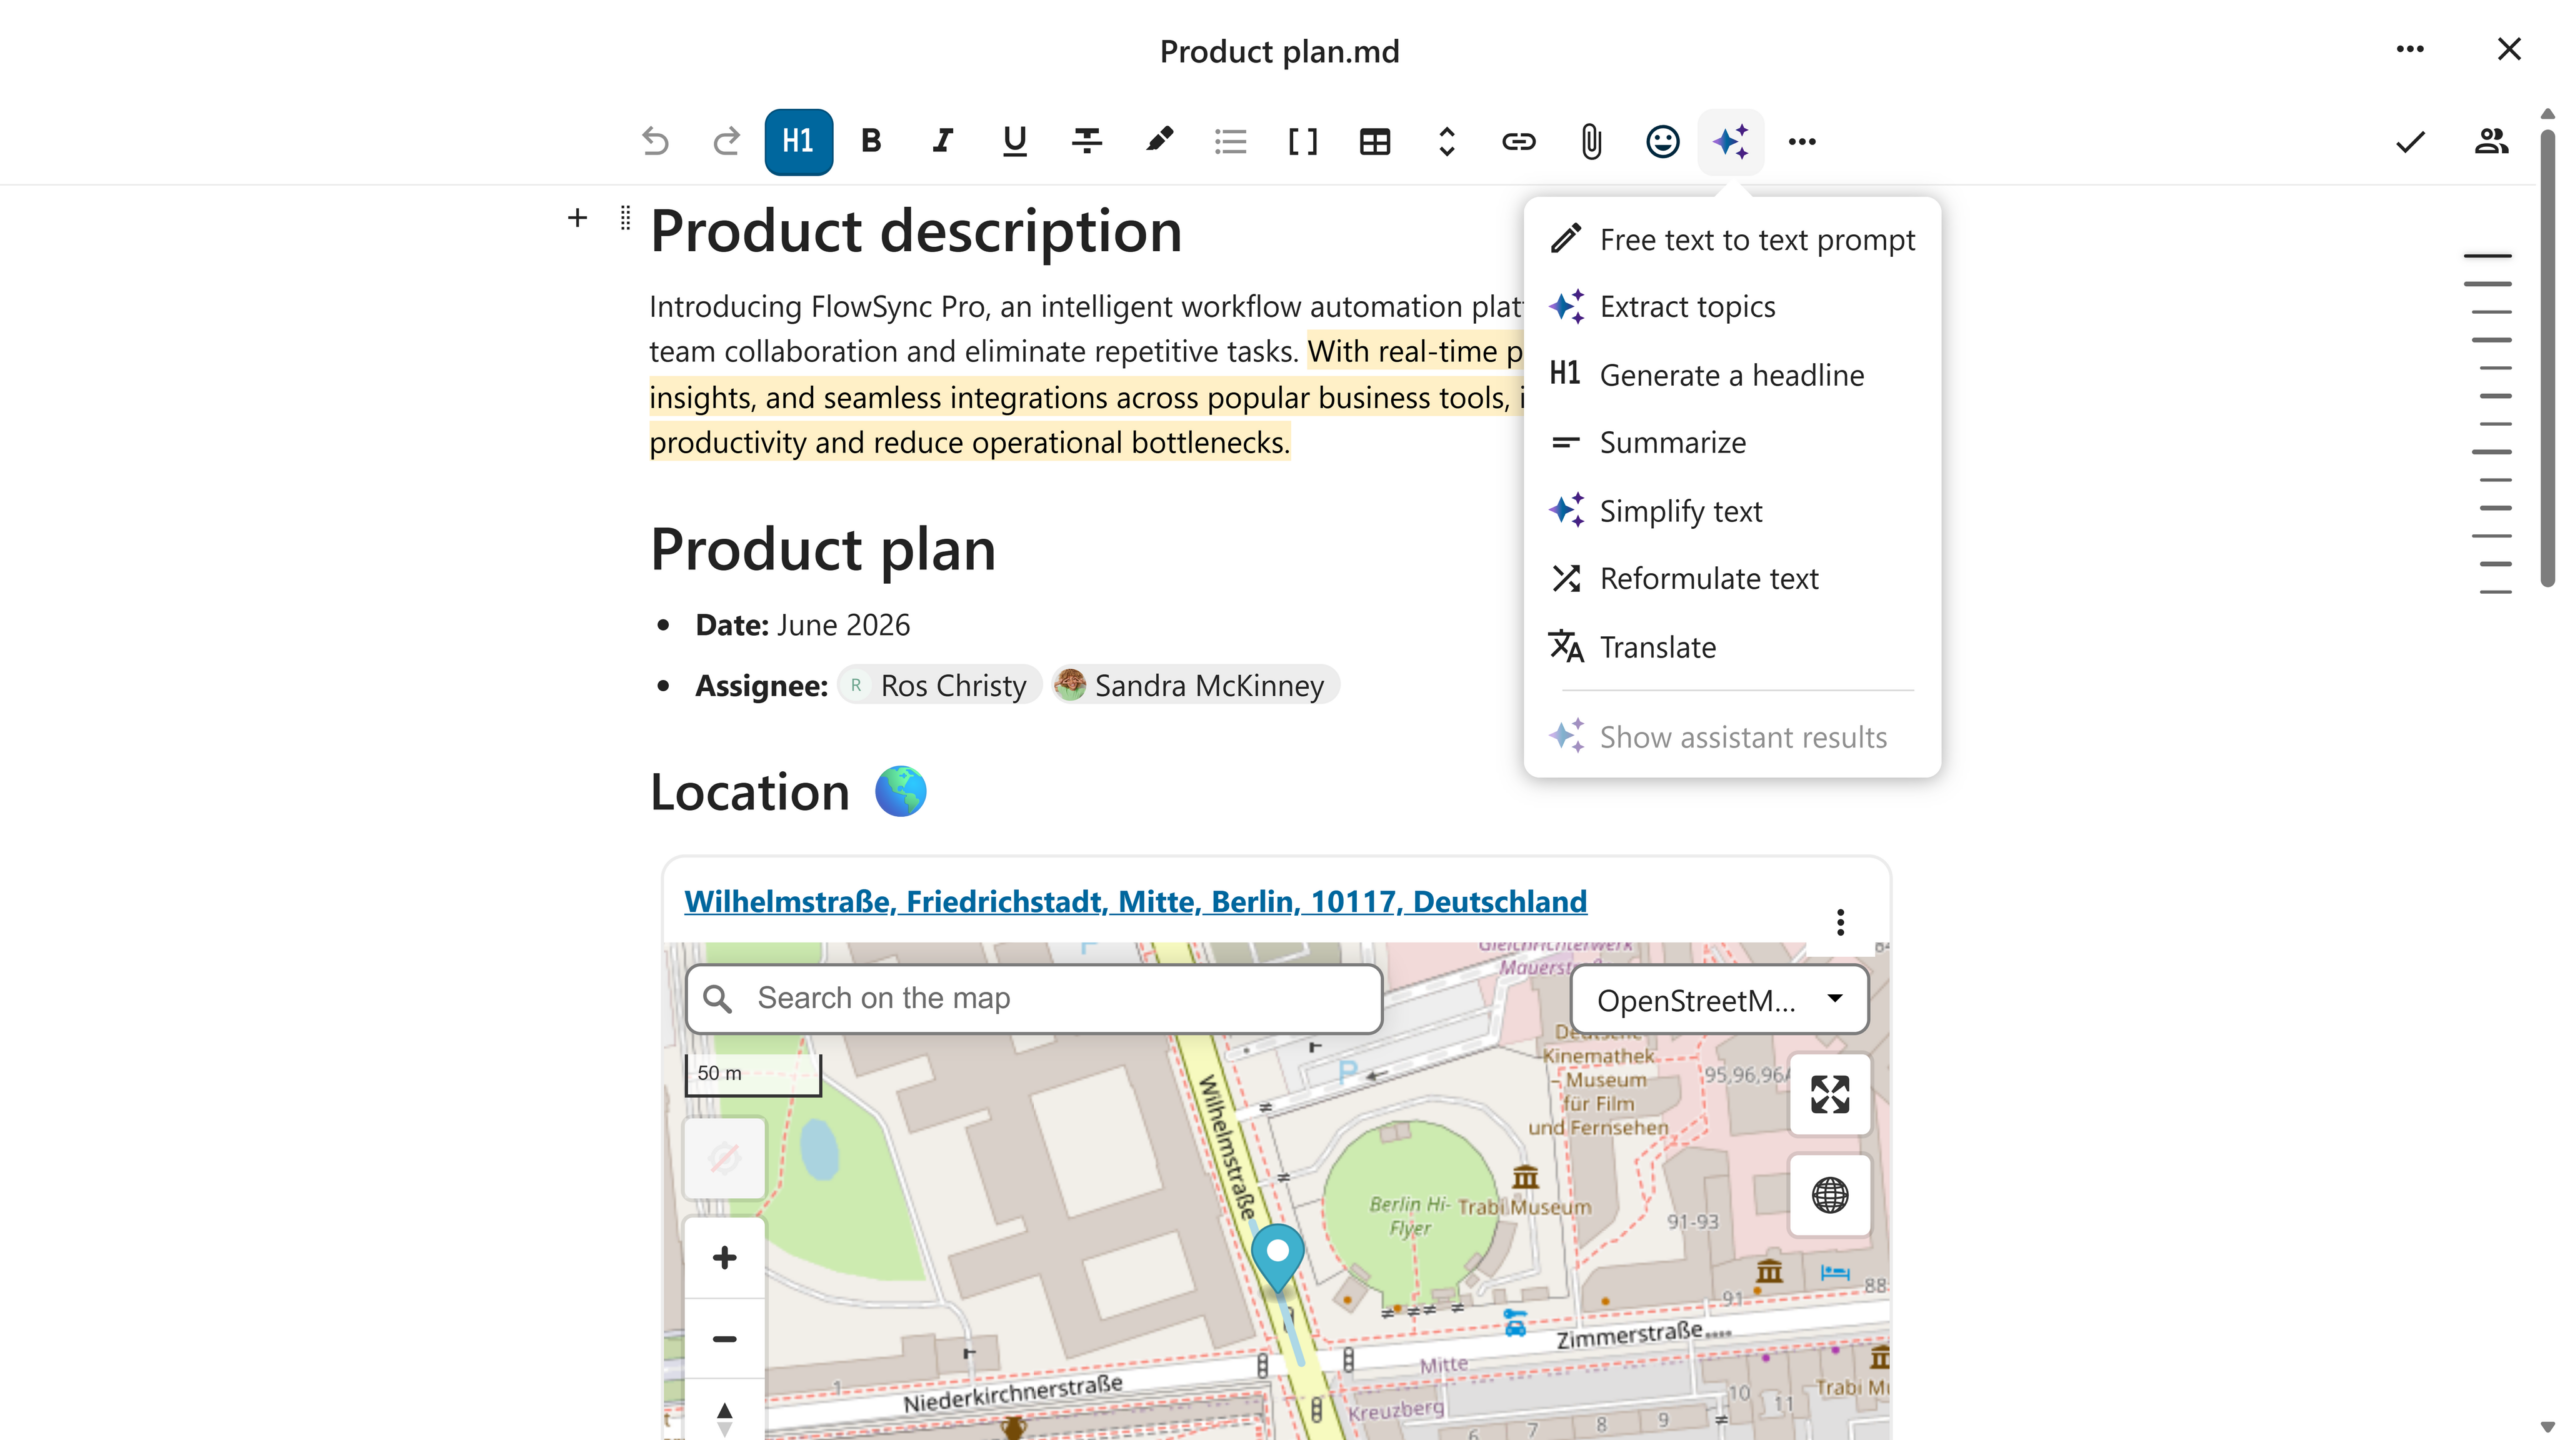Image resolution: width=2560 pixels, height=1440 pixels.
Task: Toggle the AI assistant sparkle menu
Action: [x=1730, y=141]
